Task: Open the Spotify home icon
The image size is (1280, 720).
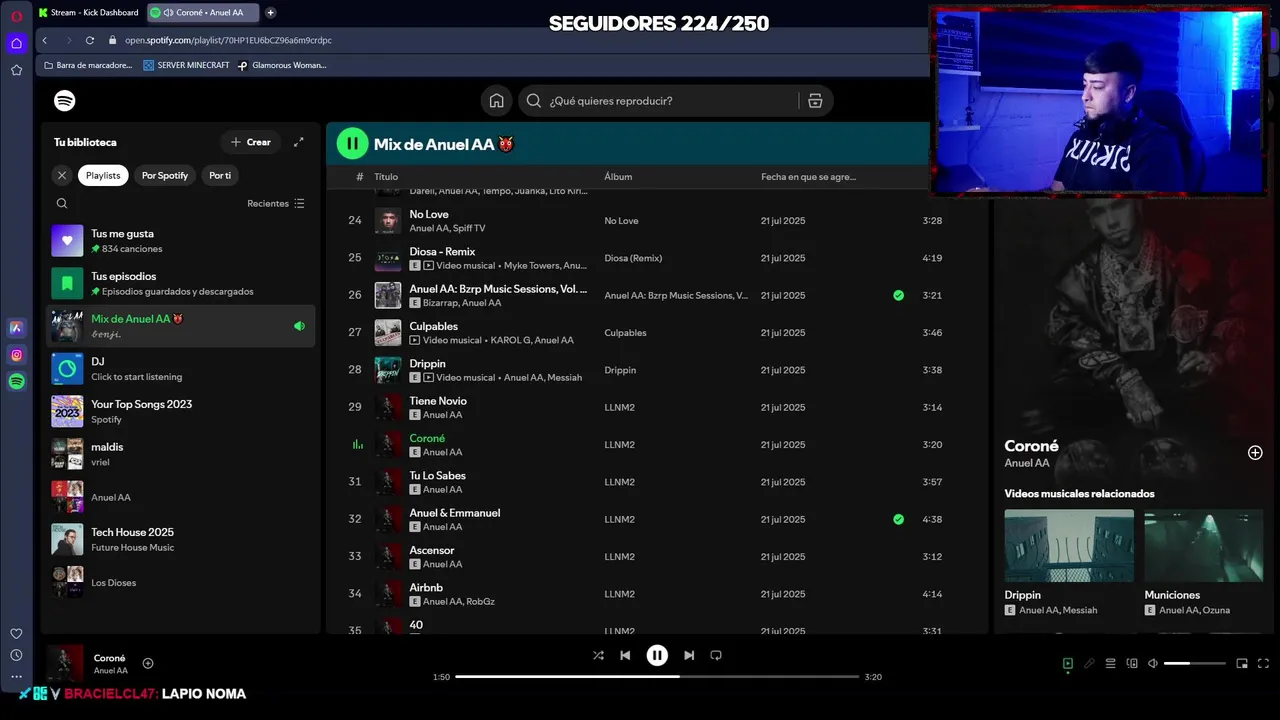Action: (x=496, y=101)
